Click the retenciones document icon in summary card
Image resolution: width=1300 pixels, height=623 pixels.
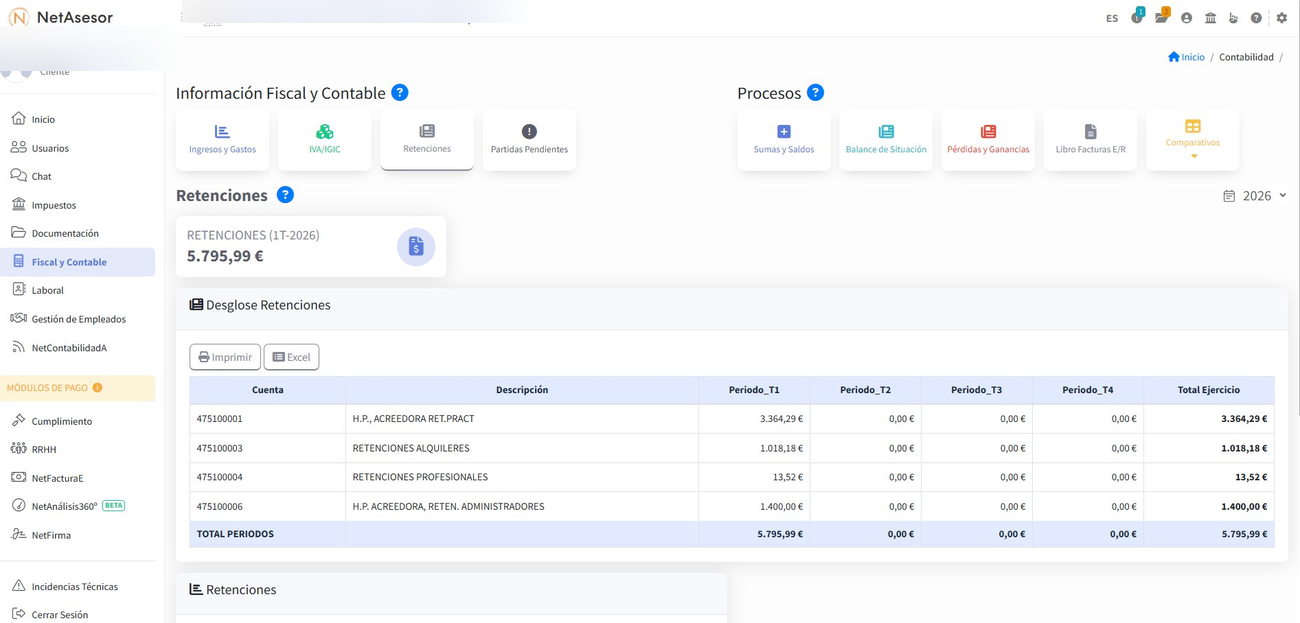coord(415,247)
